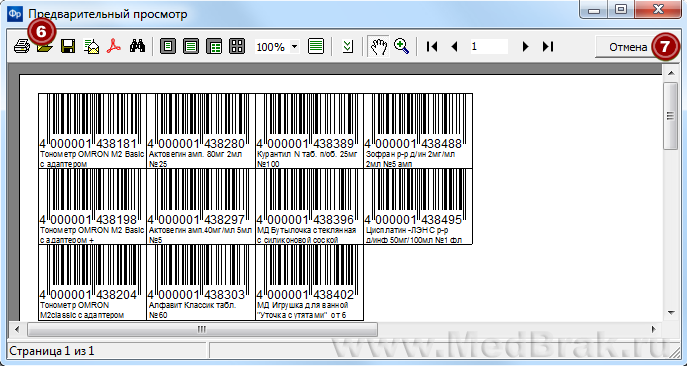Viewport: 687px width, 366px height.
Task: Click barcode label ending 438181
Action: pyautogui.click(x=92, y=131)
